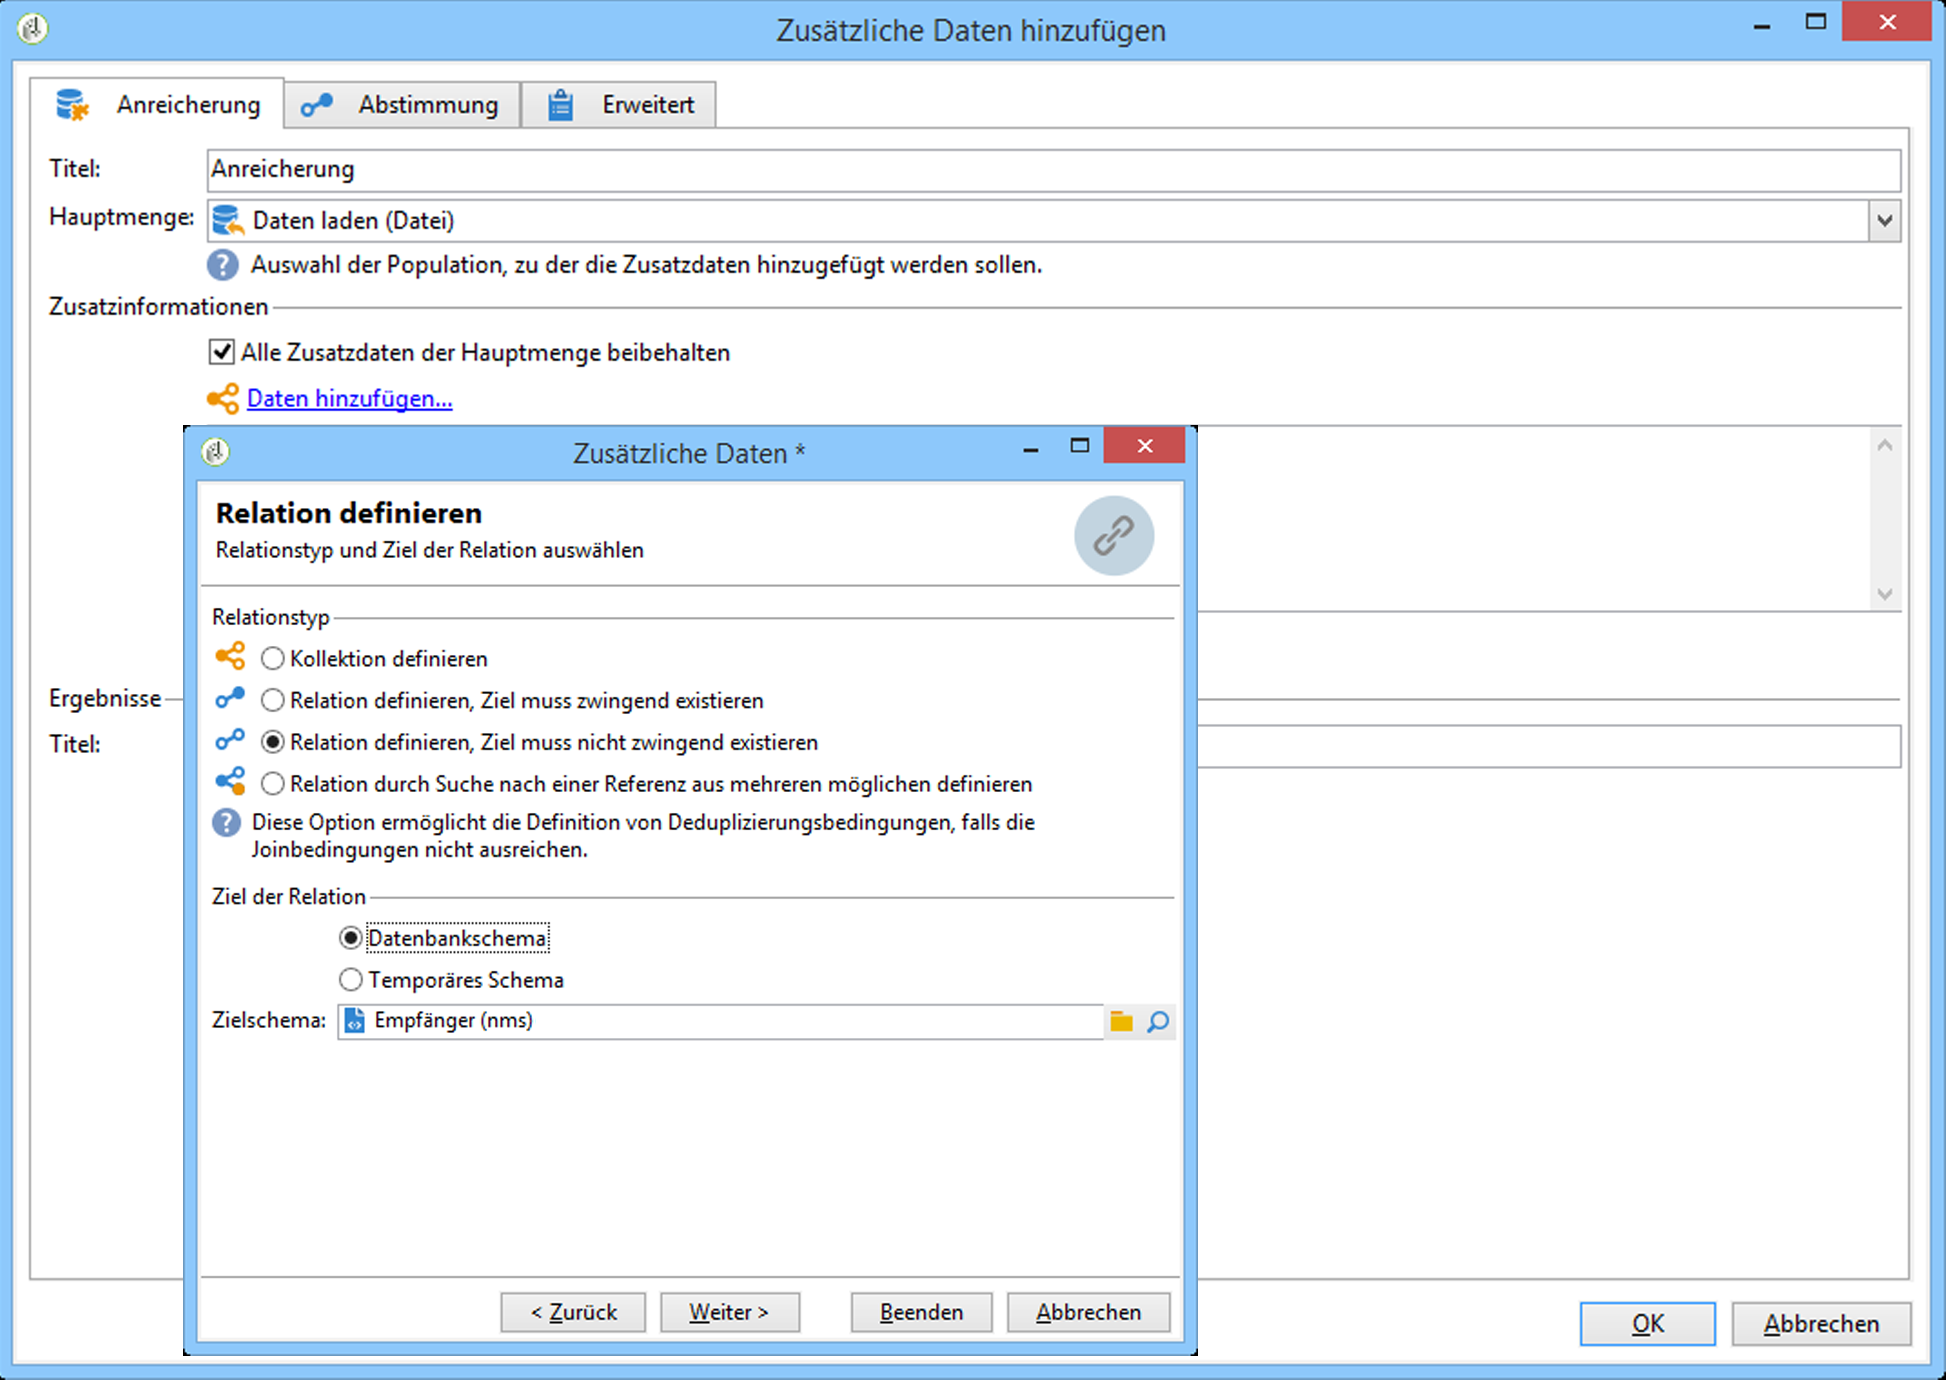Click the chain link icon in dialog header

click(x=1113, y=536)
